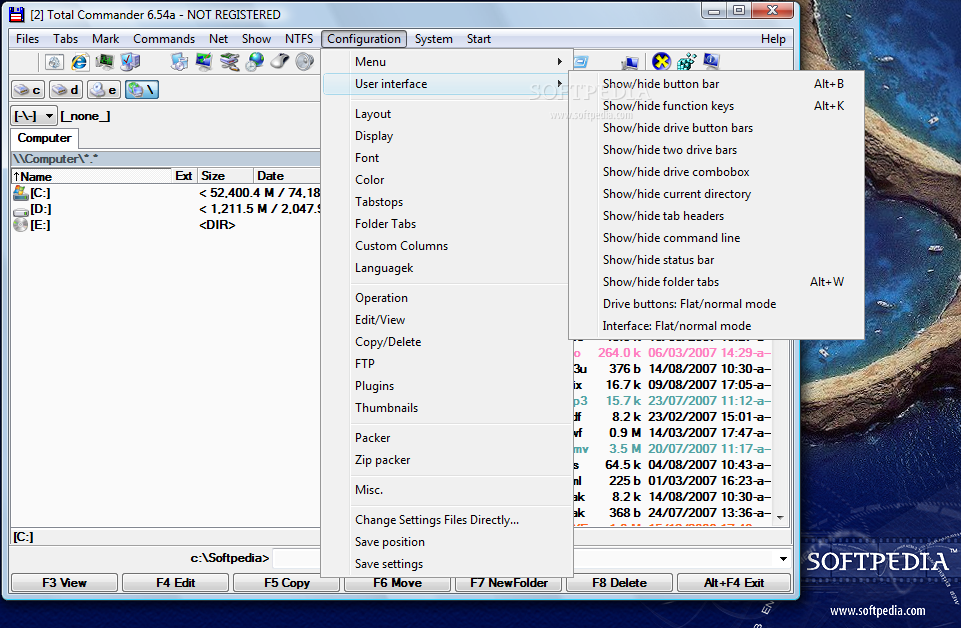Toggle Show/hide function keys
This screenshot has width=961, height=628.
coord(716,106)
